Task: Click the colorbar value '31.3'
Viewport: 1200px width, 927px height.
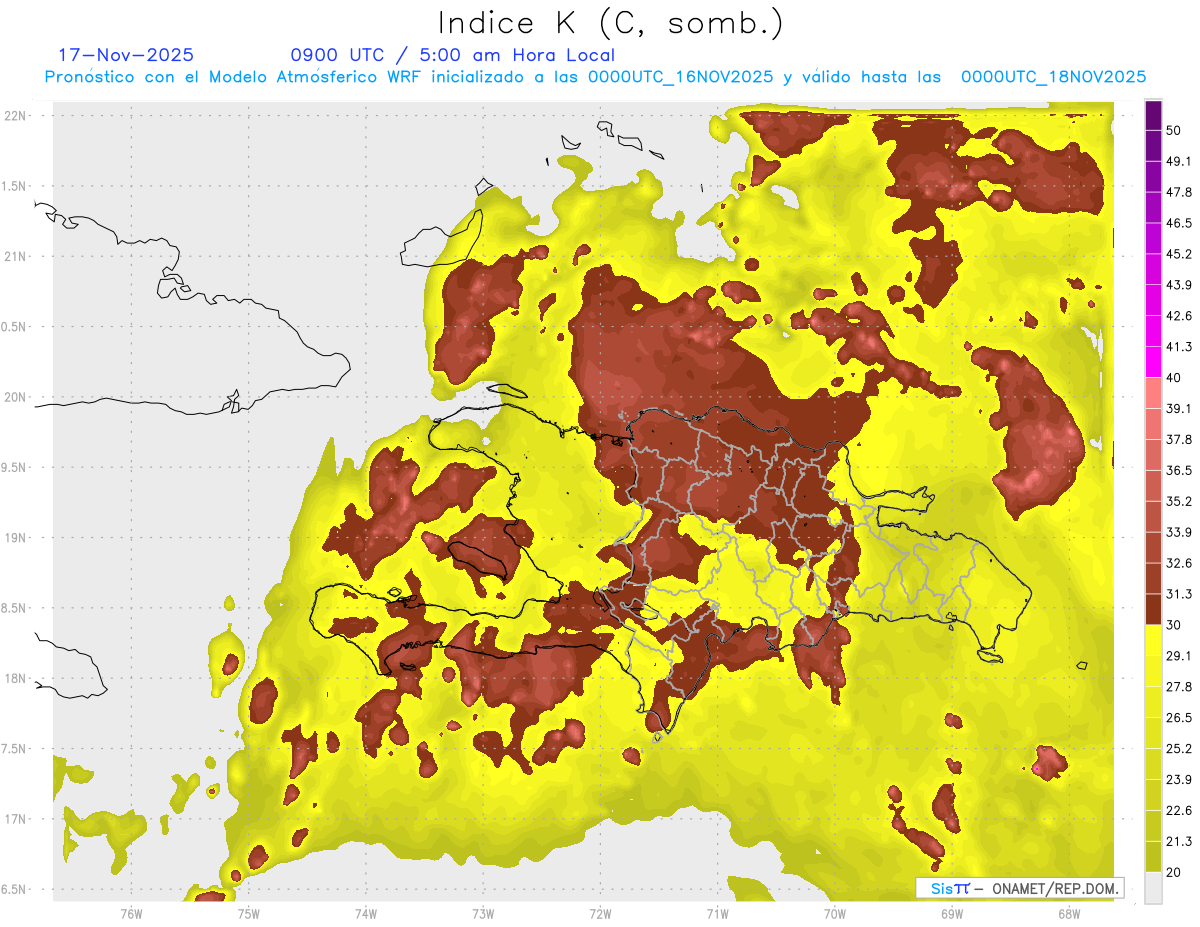Action: tap(1179, 594)
